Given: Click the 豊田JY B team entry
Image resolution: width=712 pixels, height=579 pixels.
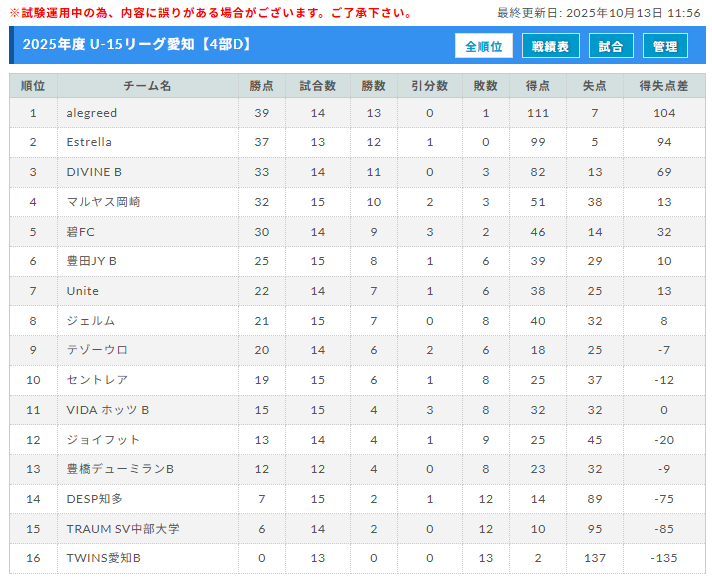Looking at the screenshot, I should point(92,261).
